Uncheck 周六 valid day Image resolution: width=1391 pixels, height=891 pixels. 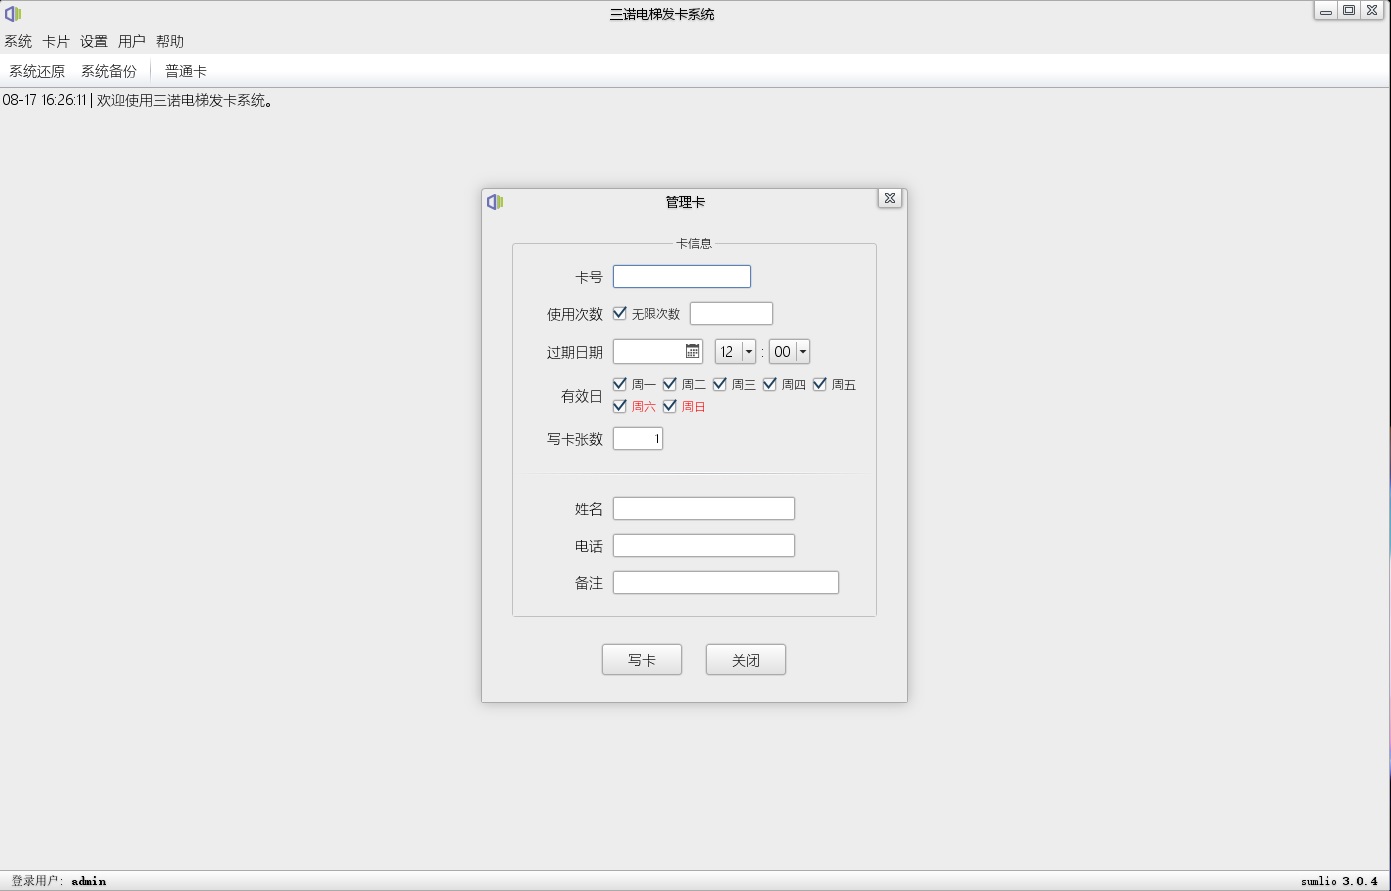point(620,406)
